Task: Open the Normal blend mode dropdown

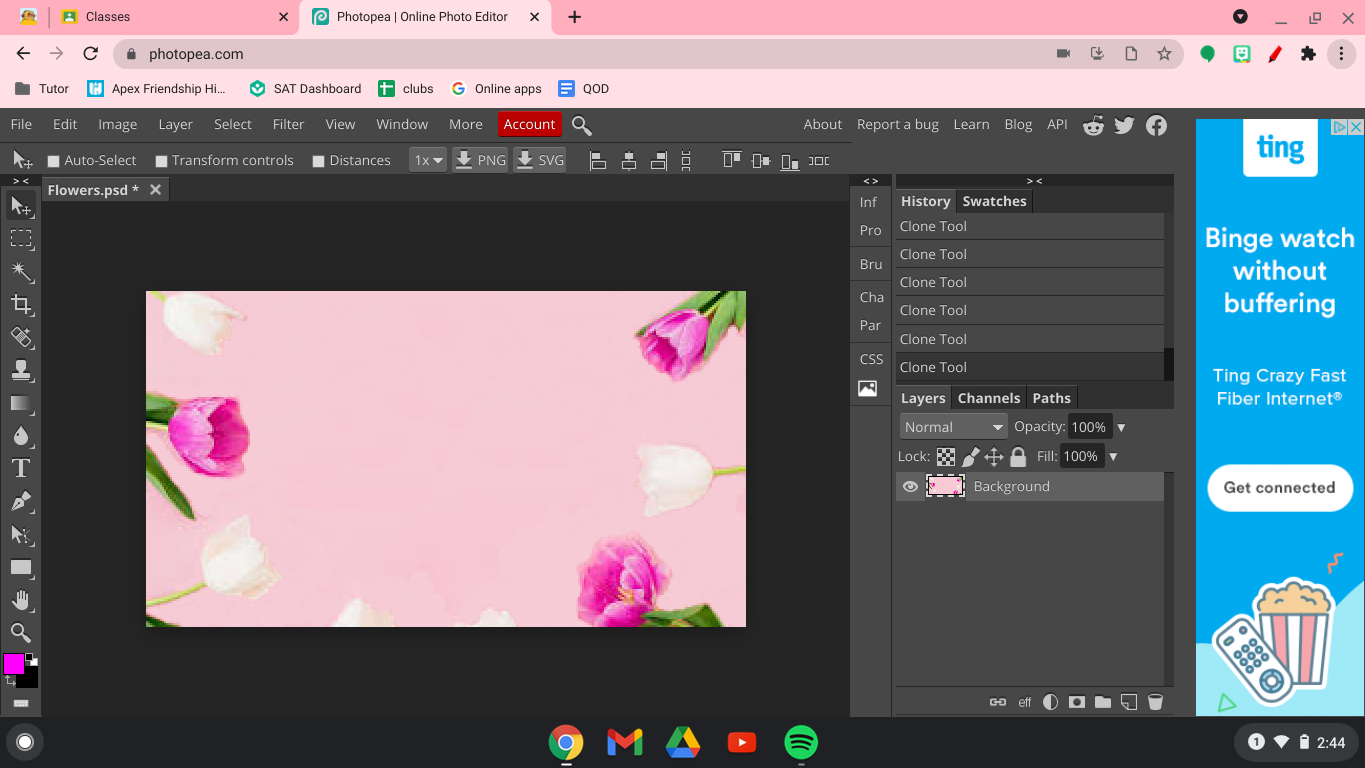Action: tap(952, 427)
